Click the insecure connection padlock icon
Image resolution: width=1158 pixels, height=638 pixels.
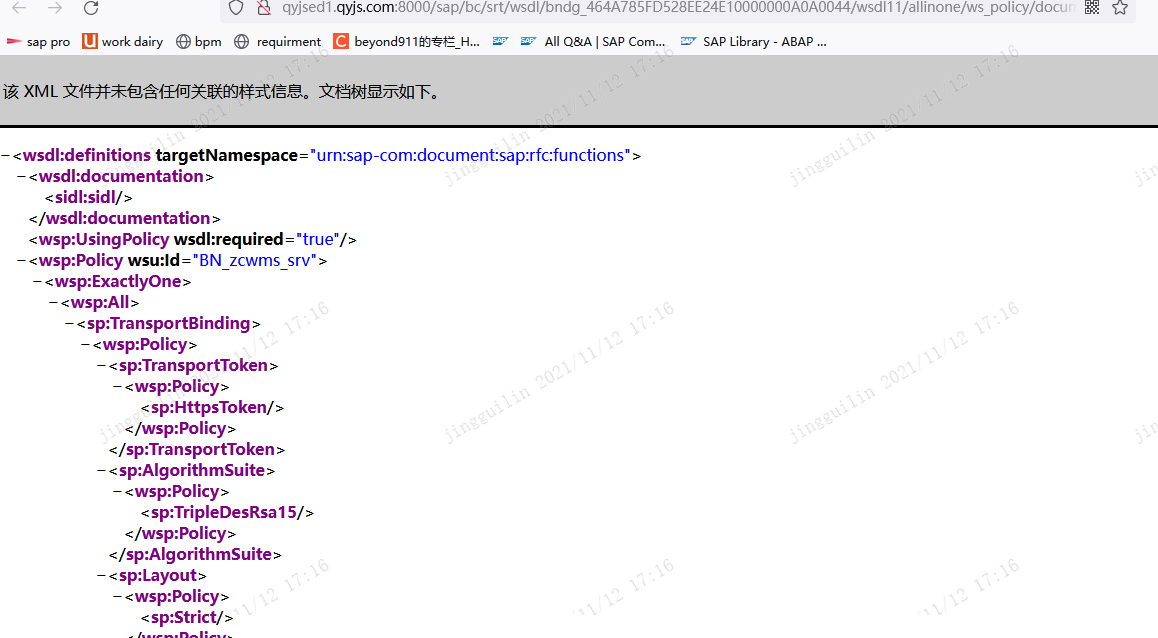(262, 10)
